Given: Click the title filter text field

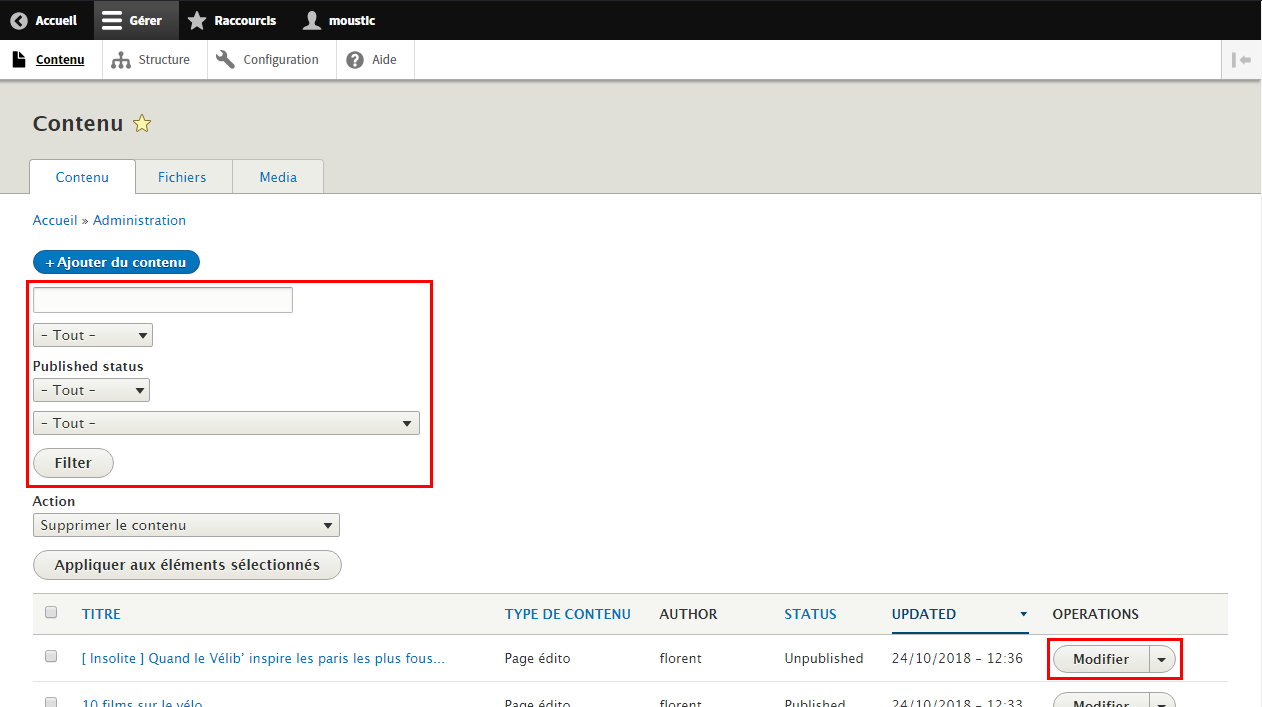Looking at the screenshot, I should coord(163,300).
